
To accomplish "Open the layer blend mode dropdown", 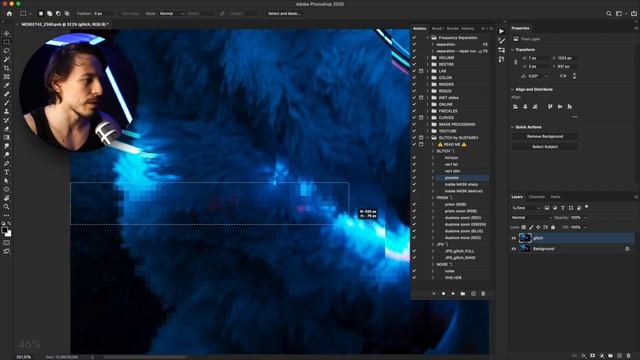I will [x=531, y=218].
